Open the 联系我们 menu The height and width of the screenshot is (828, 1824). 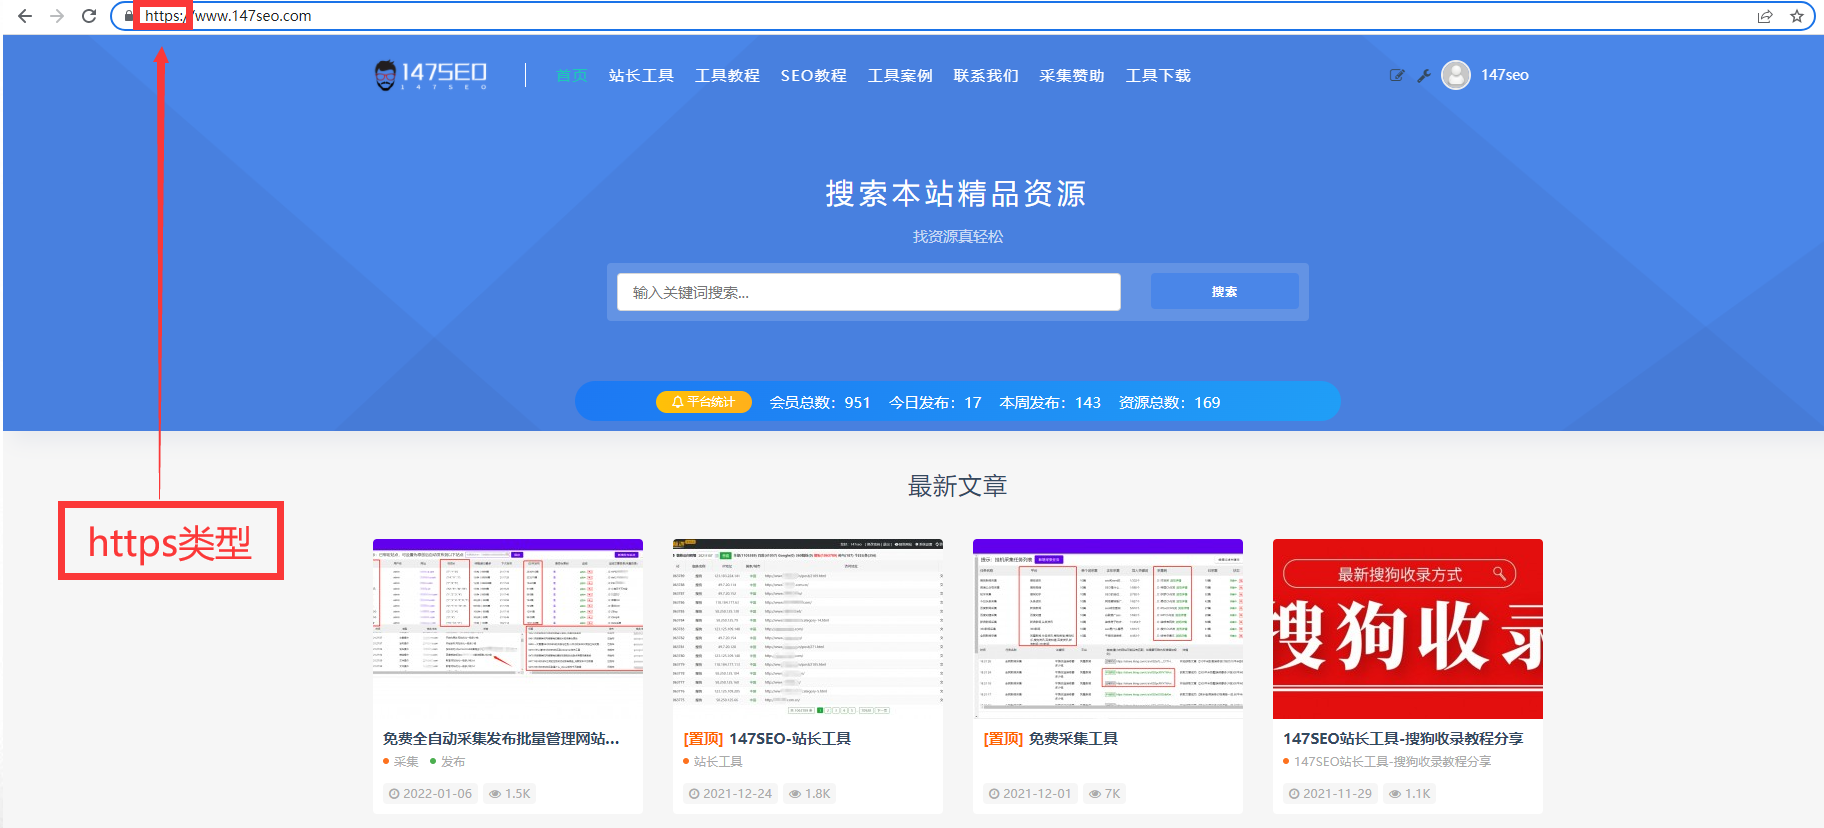coord(986,76)
